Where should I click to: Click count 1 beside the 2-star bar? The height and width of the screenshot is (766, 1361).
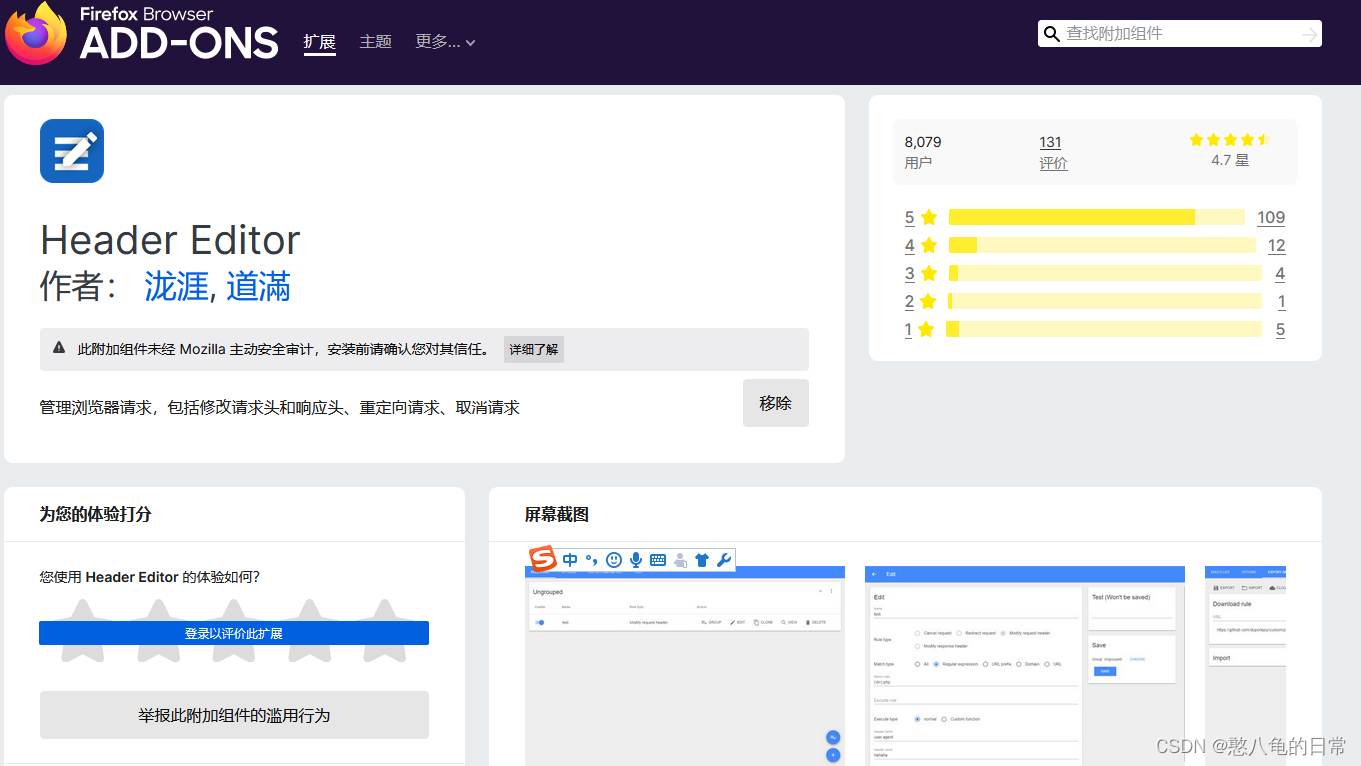[x=1281, y=301]
